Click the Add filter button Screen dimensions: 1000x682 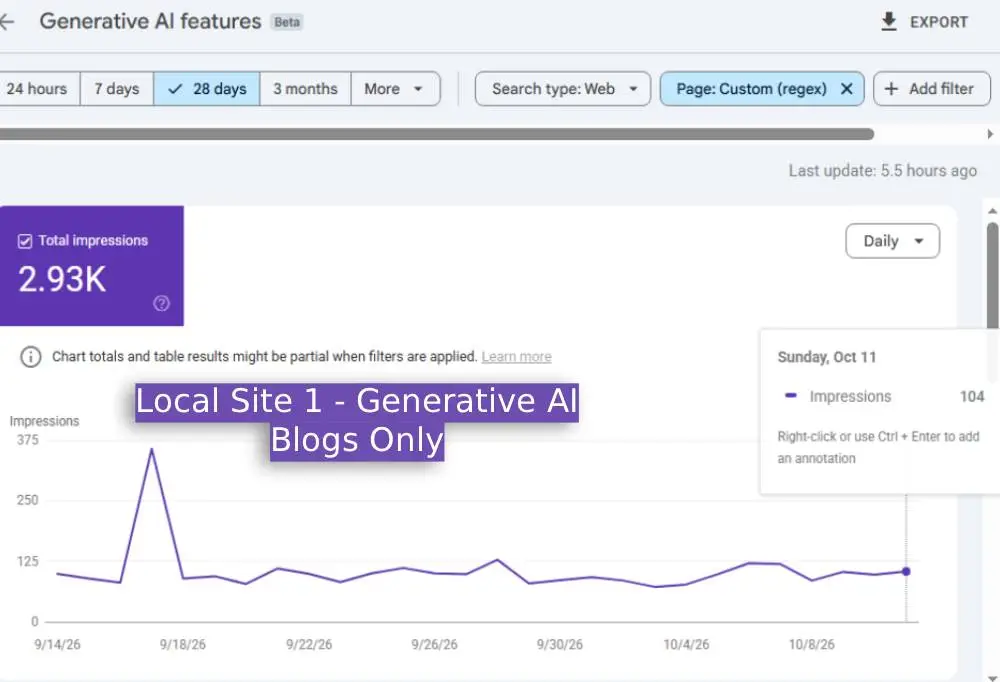(932, 89)
